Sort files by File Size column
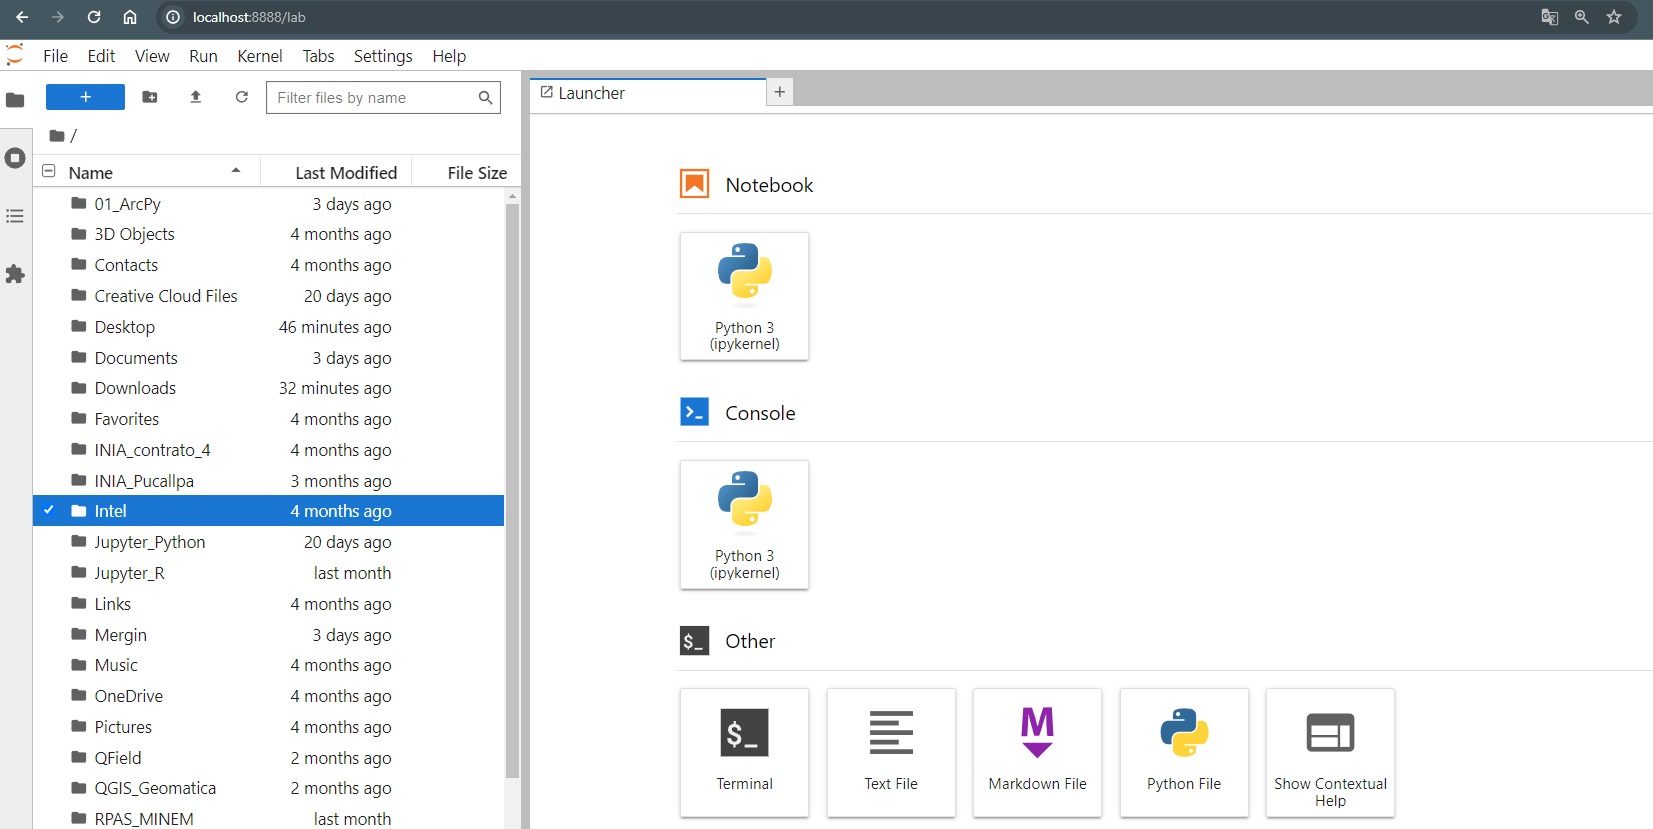The width and height of the screenshot is (1653, 829). click(467, 172)
